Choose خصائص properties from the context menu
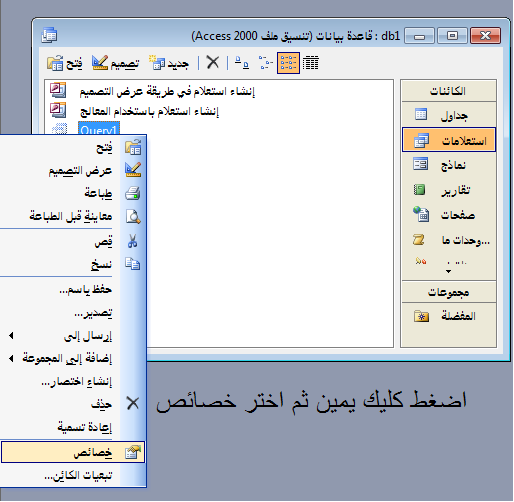 point(73,452)
